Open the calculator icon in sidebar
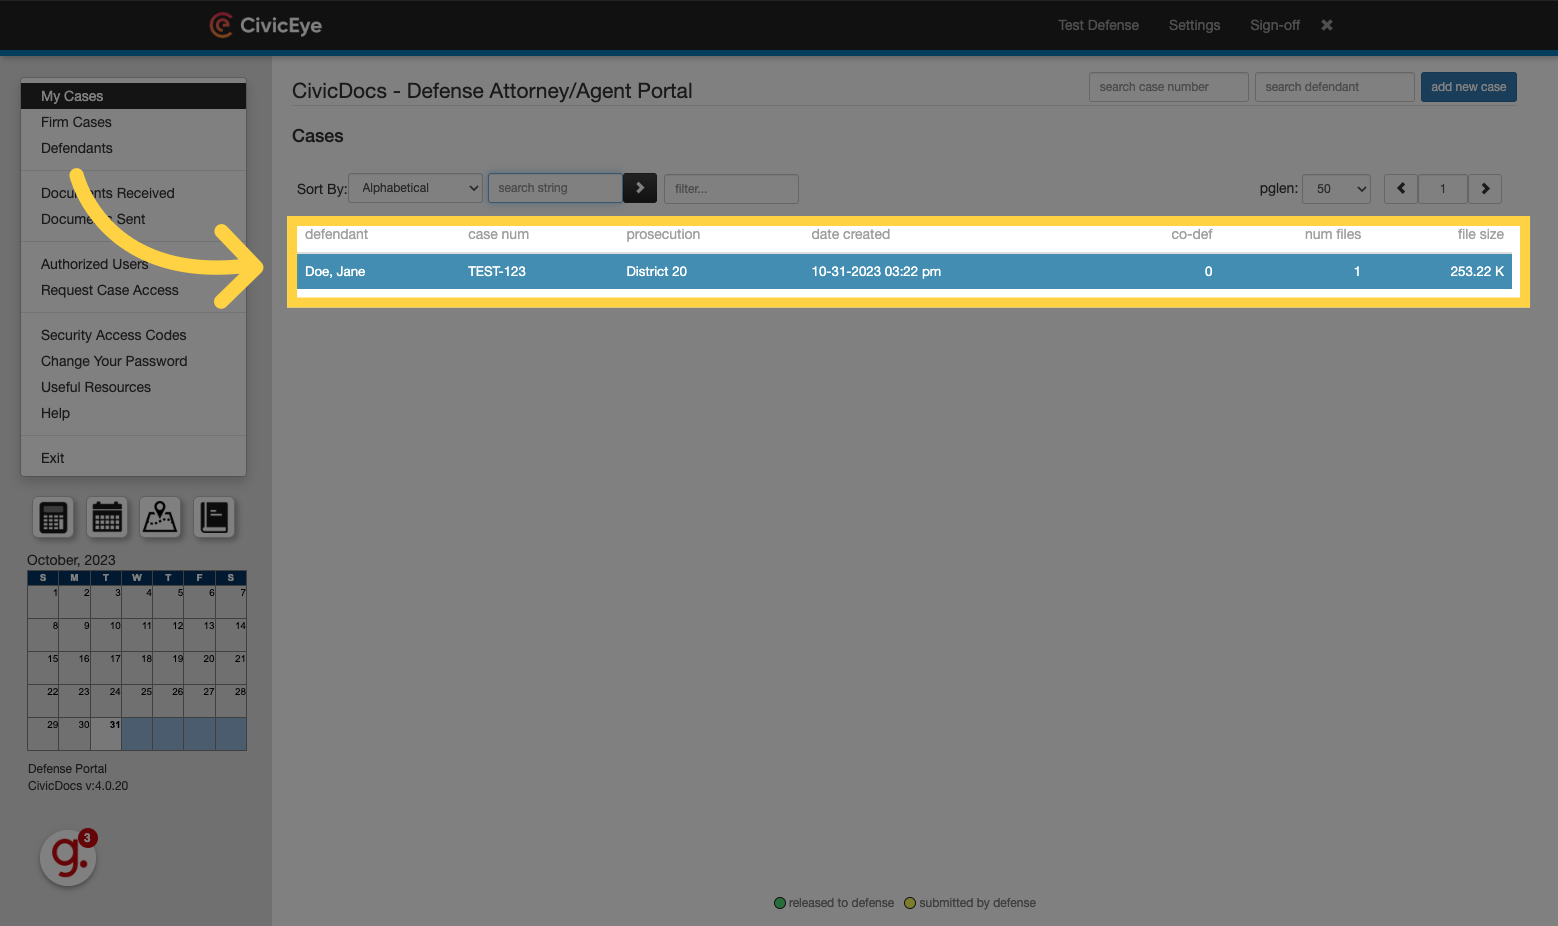 click(53, 517)
